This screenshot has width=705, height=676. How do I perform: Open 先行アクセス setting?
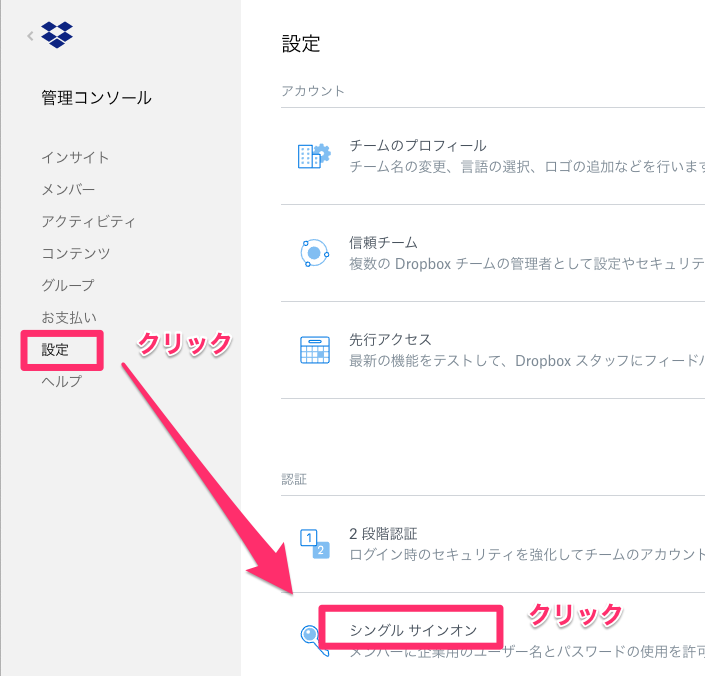coord(390,340)
